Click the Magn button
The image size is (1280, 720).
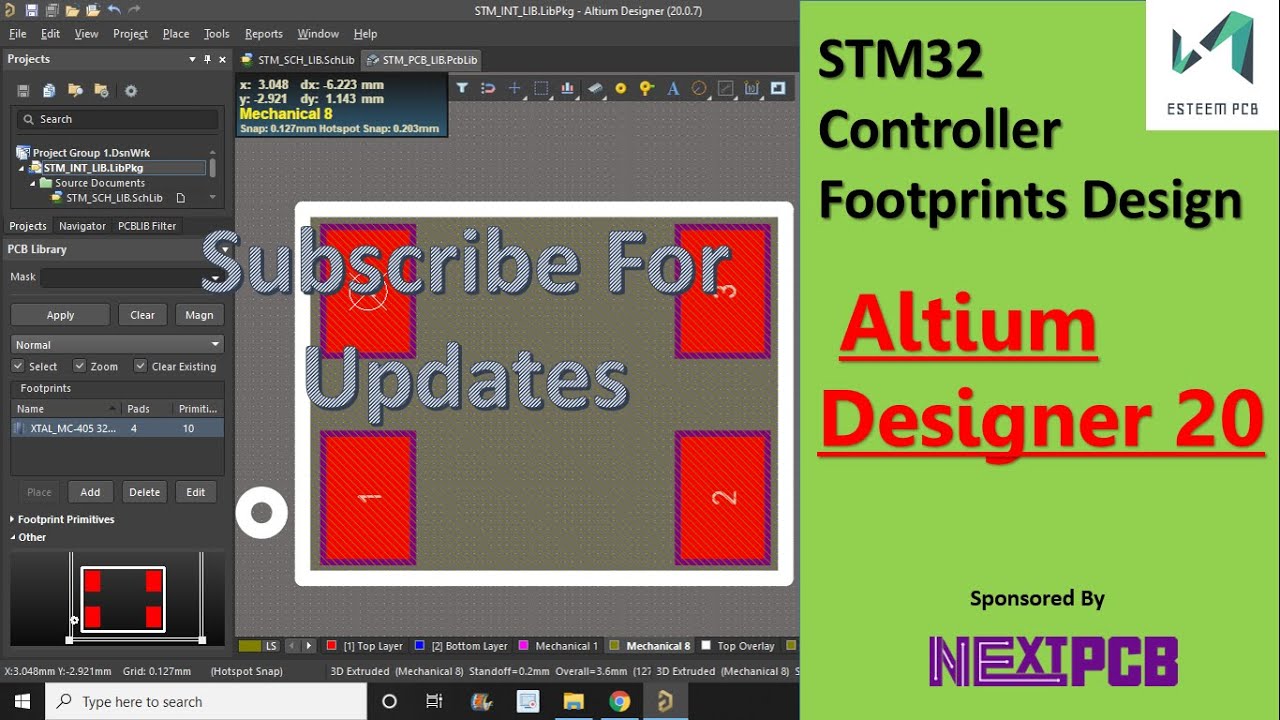199,315
